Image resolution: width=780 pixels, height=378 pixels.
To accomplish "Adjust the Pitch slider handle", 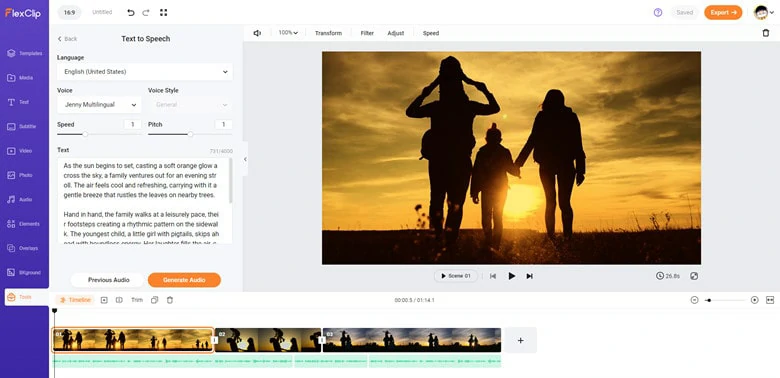I will [x=190, y=134].
